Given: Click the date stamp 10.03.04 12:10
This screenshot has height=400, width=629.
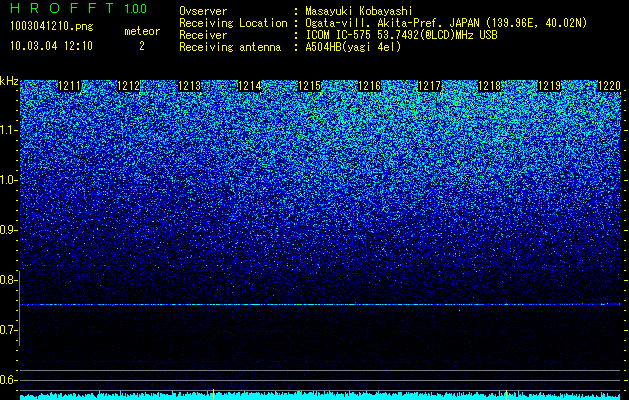Looking at the screenshot, I should pos(52,46).
